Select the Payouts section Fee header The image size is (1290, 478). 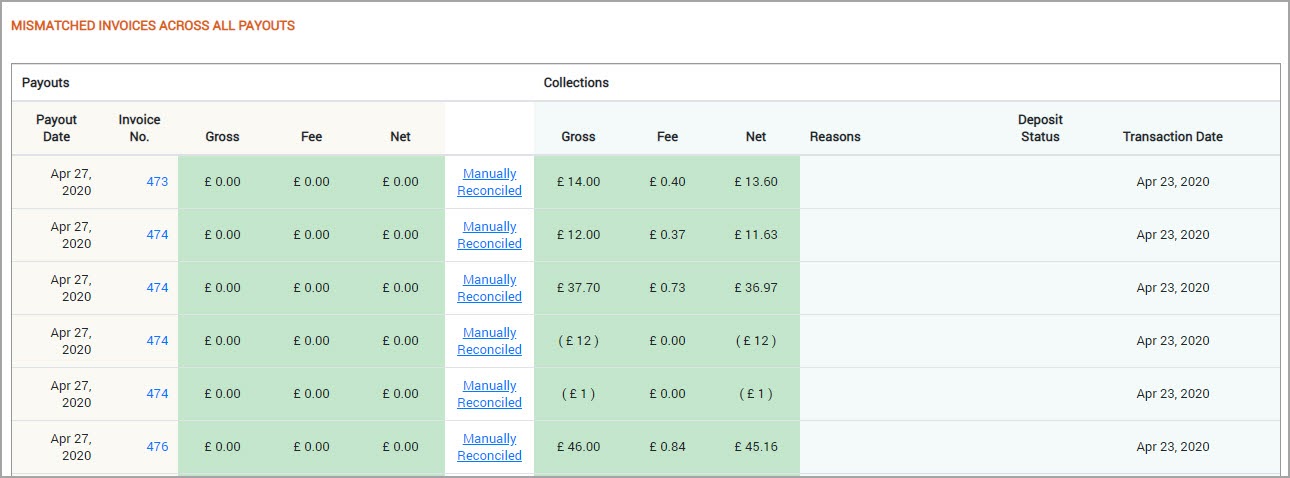coord(311,137)
